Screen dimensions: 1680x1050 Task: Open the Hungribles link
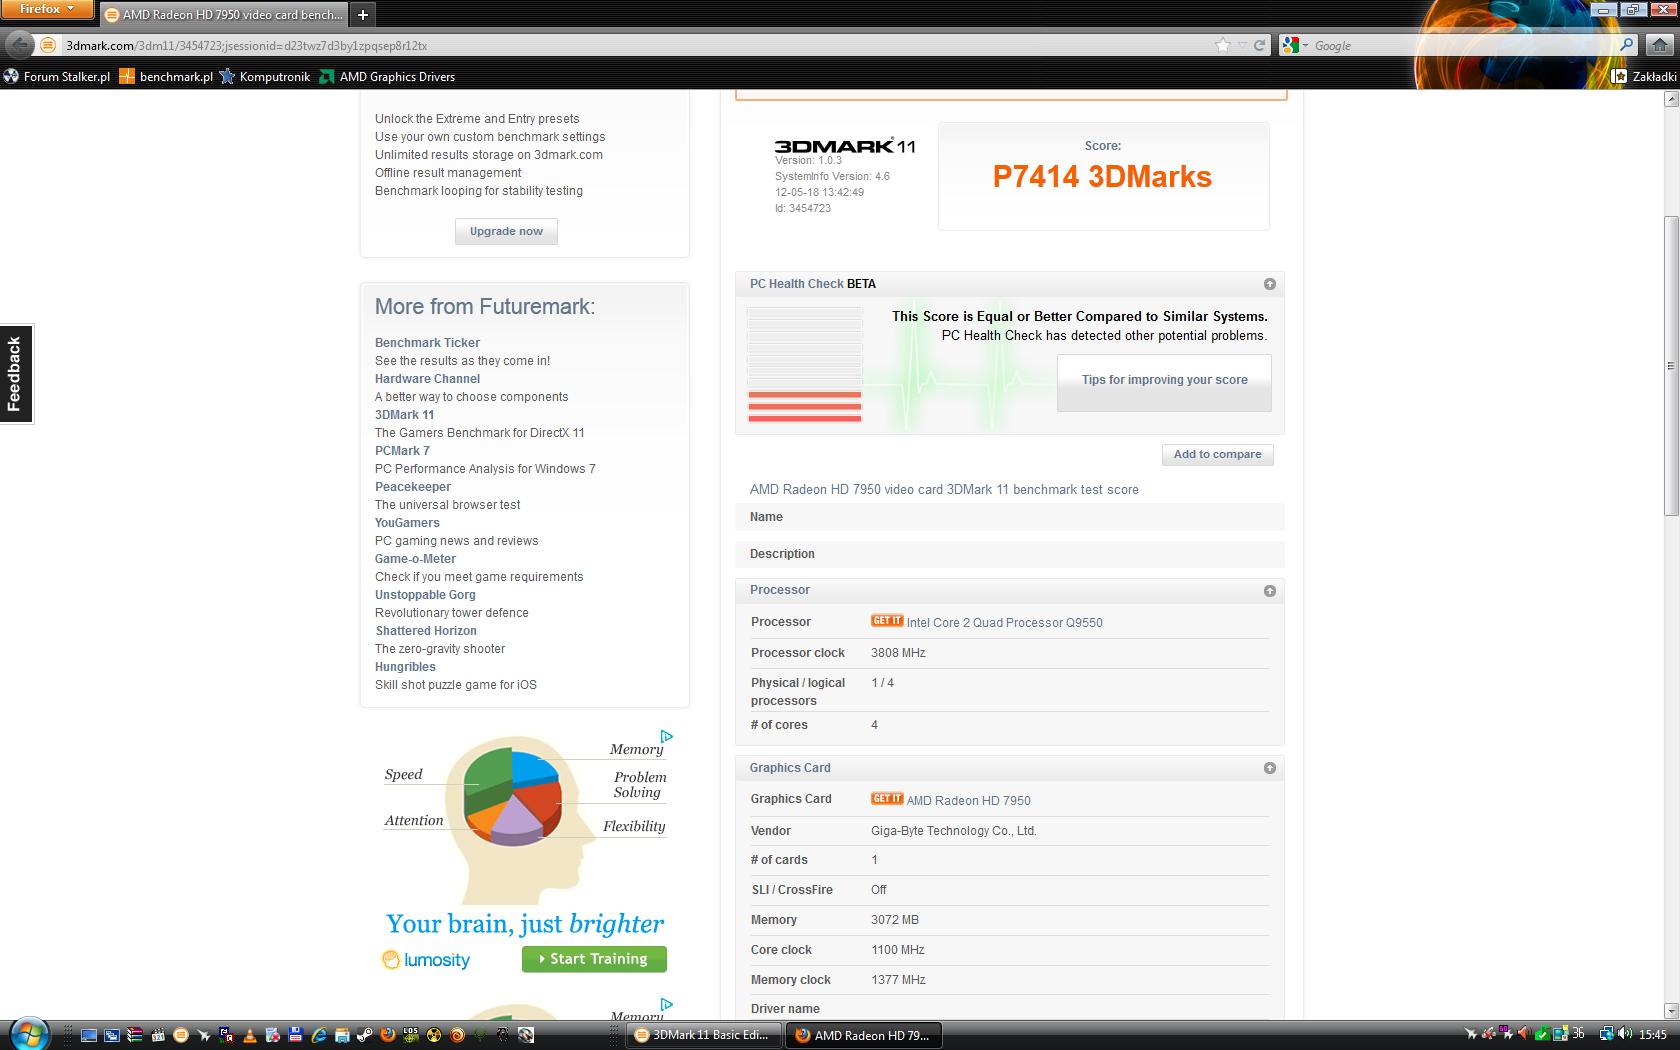point(405,667)
